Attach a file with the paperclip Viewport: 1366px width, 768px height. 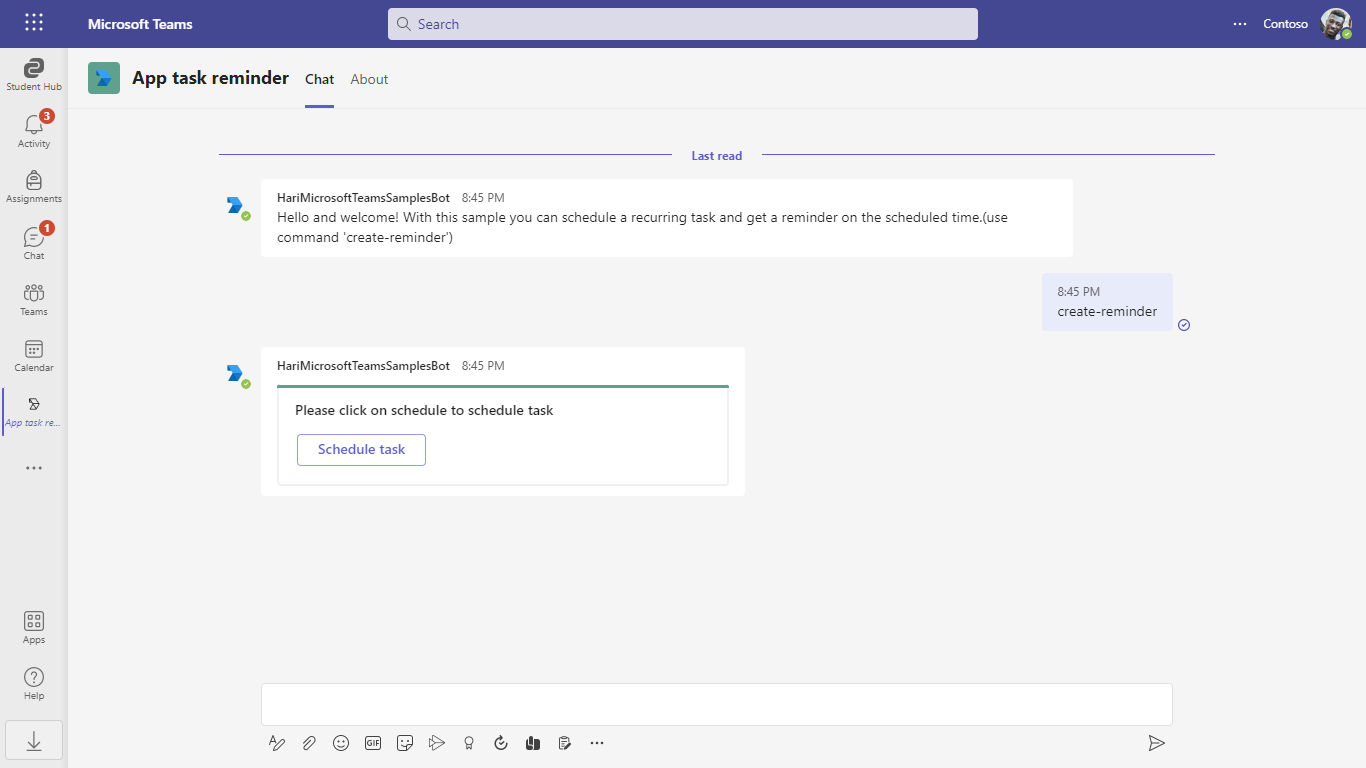pyautogui.click(x=309, y=743)
